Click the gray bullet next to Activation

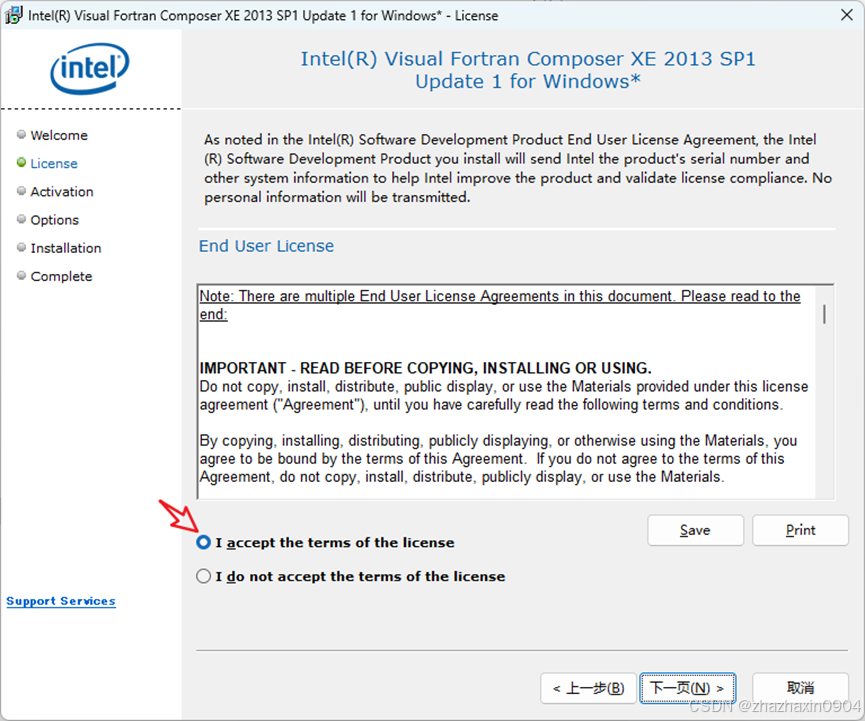pos(22,190)
